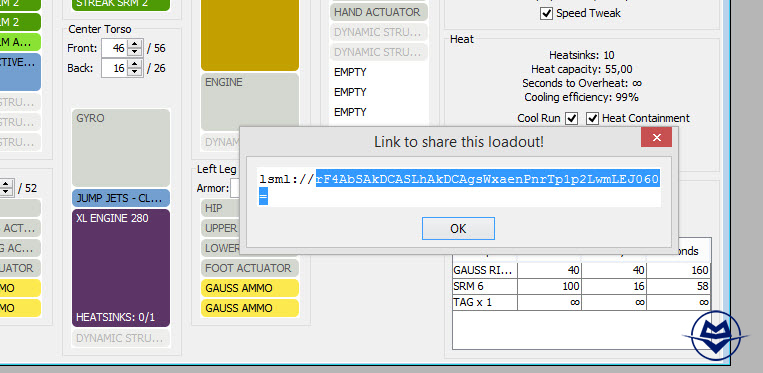Click the SRM 6 weapon table row
This screenshot has height=373, width=763.
(x=581, y=286)
